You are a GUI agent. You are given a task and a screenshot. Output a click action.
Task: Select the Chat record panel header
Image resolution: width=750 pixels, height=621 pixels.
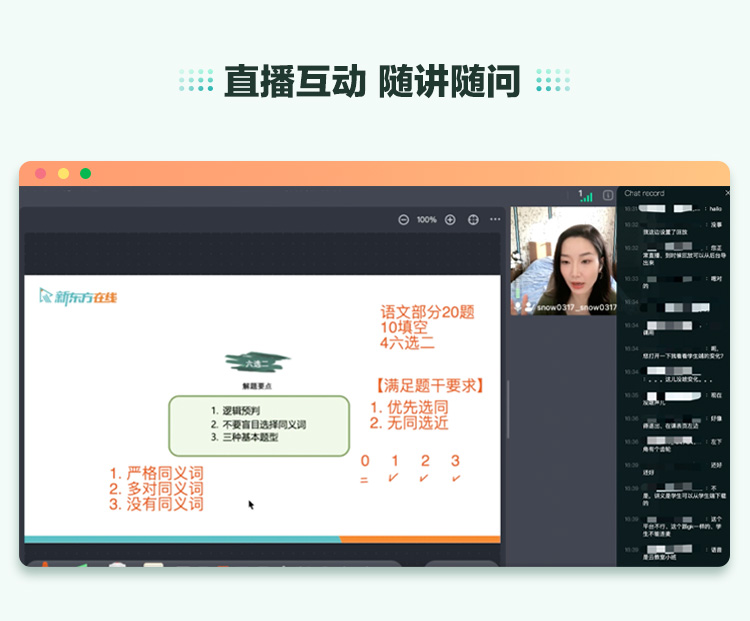(x=645, y=193)
